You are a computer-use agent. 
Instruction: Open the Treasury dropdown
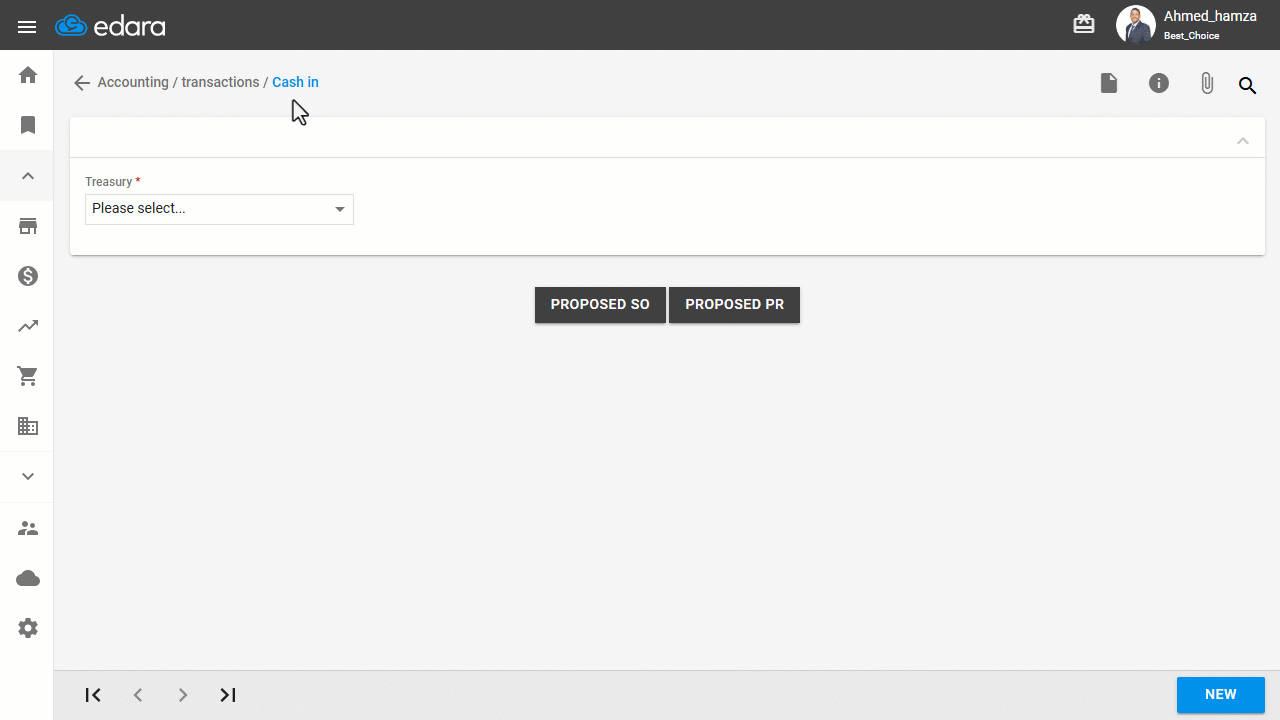tap(219, 209)
